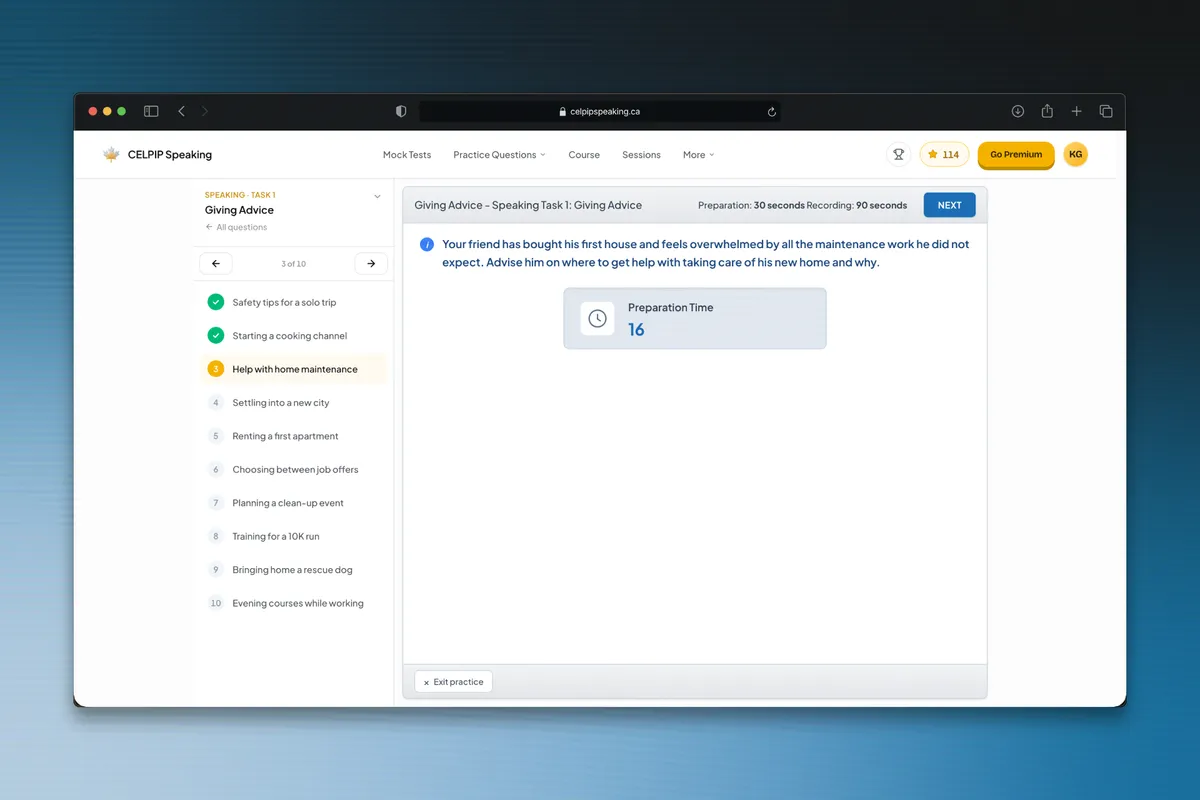
Task: Click Recording: 90 seconds text
Action: point(857,205)
